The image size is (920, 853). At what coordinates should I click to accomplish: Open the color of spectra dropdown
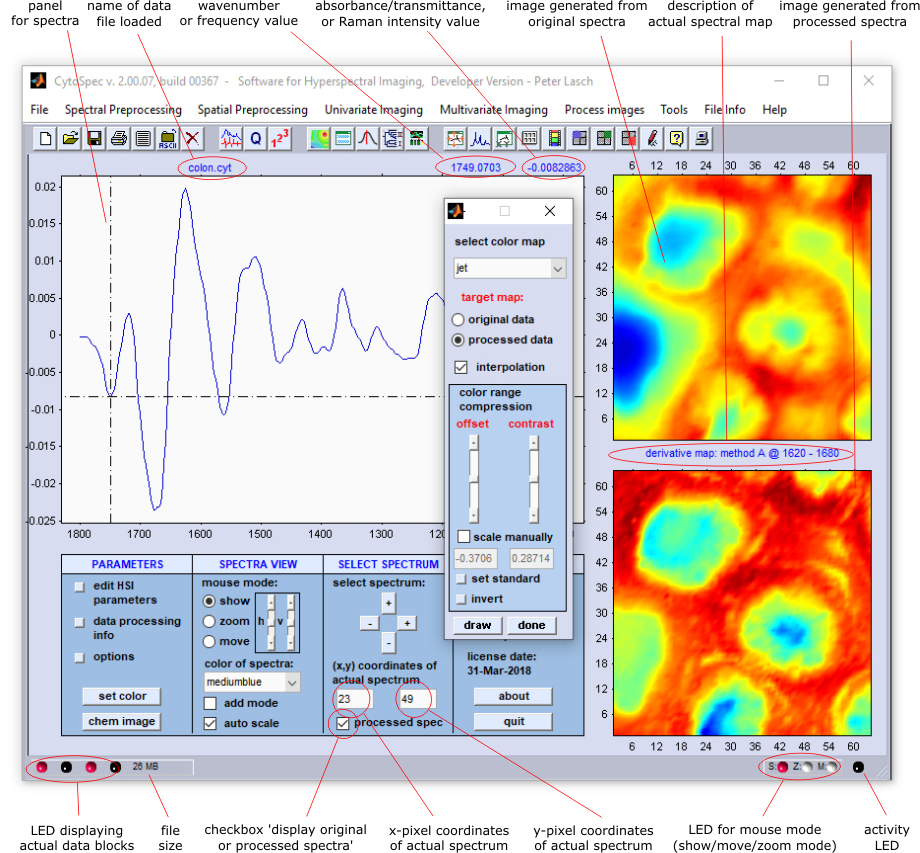[252, 680]
